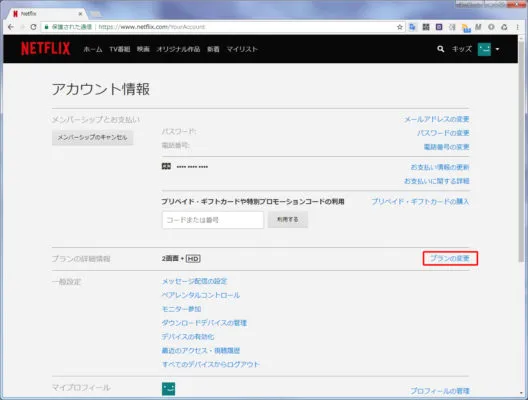
Task: Open a new browser tab
Action: 96,14
